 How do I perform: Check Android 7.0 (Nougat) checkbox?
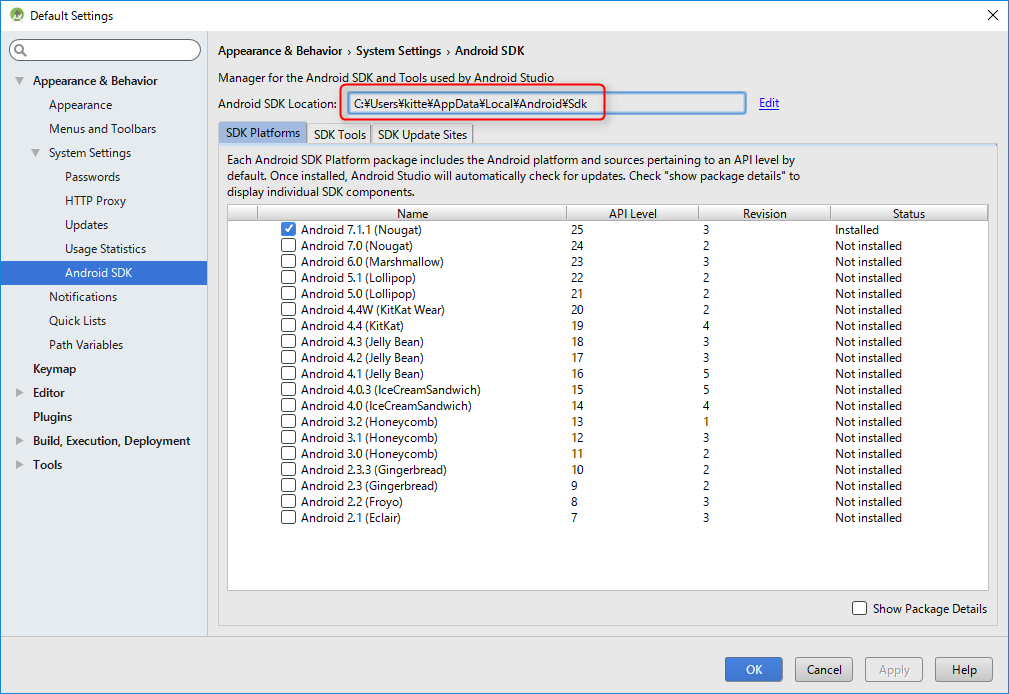[288, 245]
